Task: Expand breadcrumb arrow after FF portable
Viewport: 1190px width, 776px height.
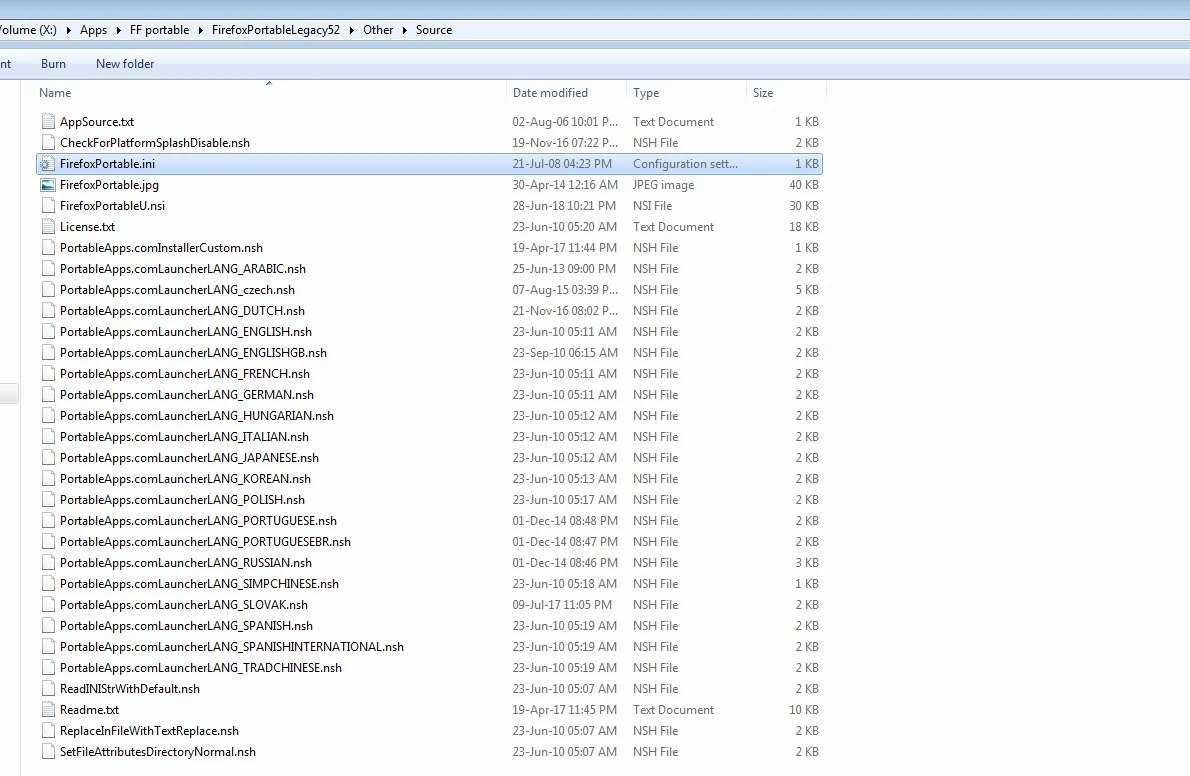Action: (x=200, y=30)
